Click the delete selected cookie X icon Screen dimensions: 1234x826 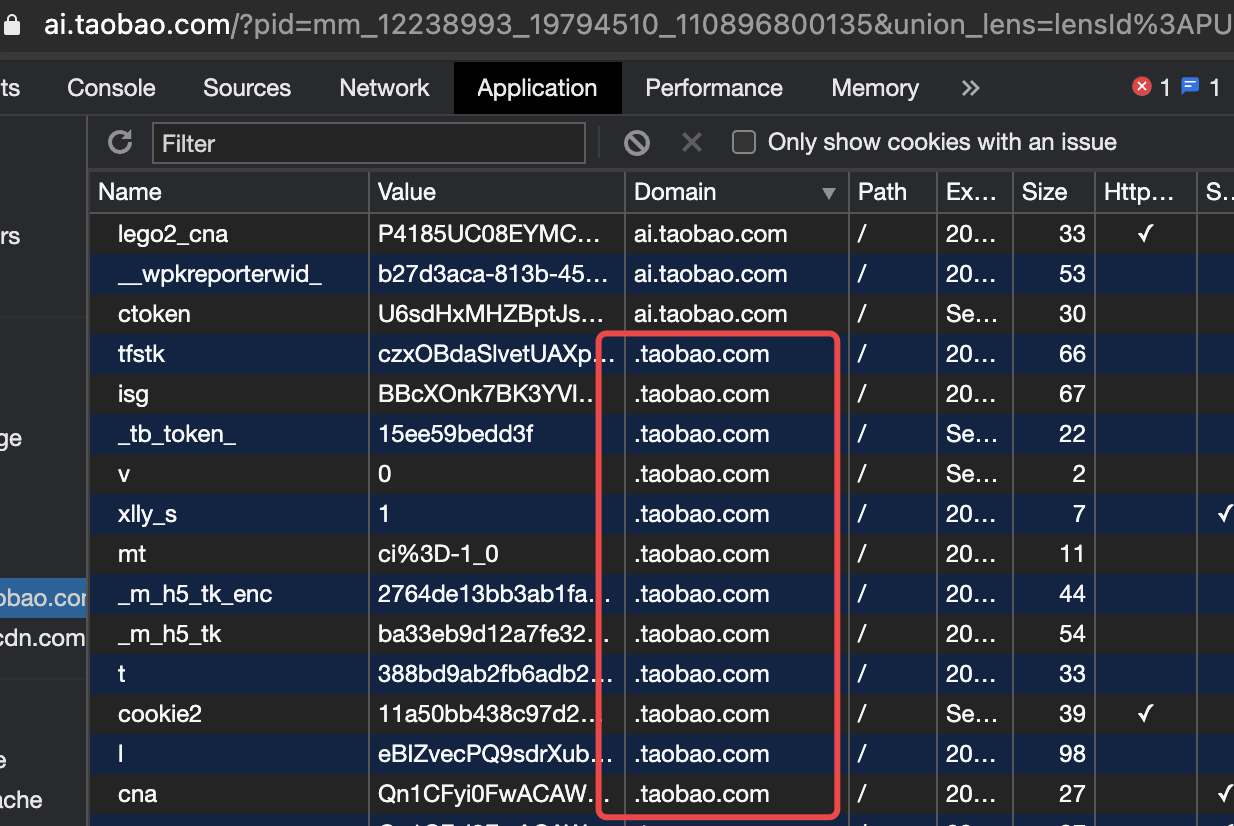[x=691, y=143]
